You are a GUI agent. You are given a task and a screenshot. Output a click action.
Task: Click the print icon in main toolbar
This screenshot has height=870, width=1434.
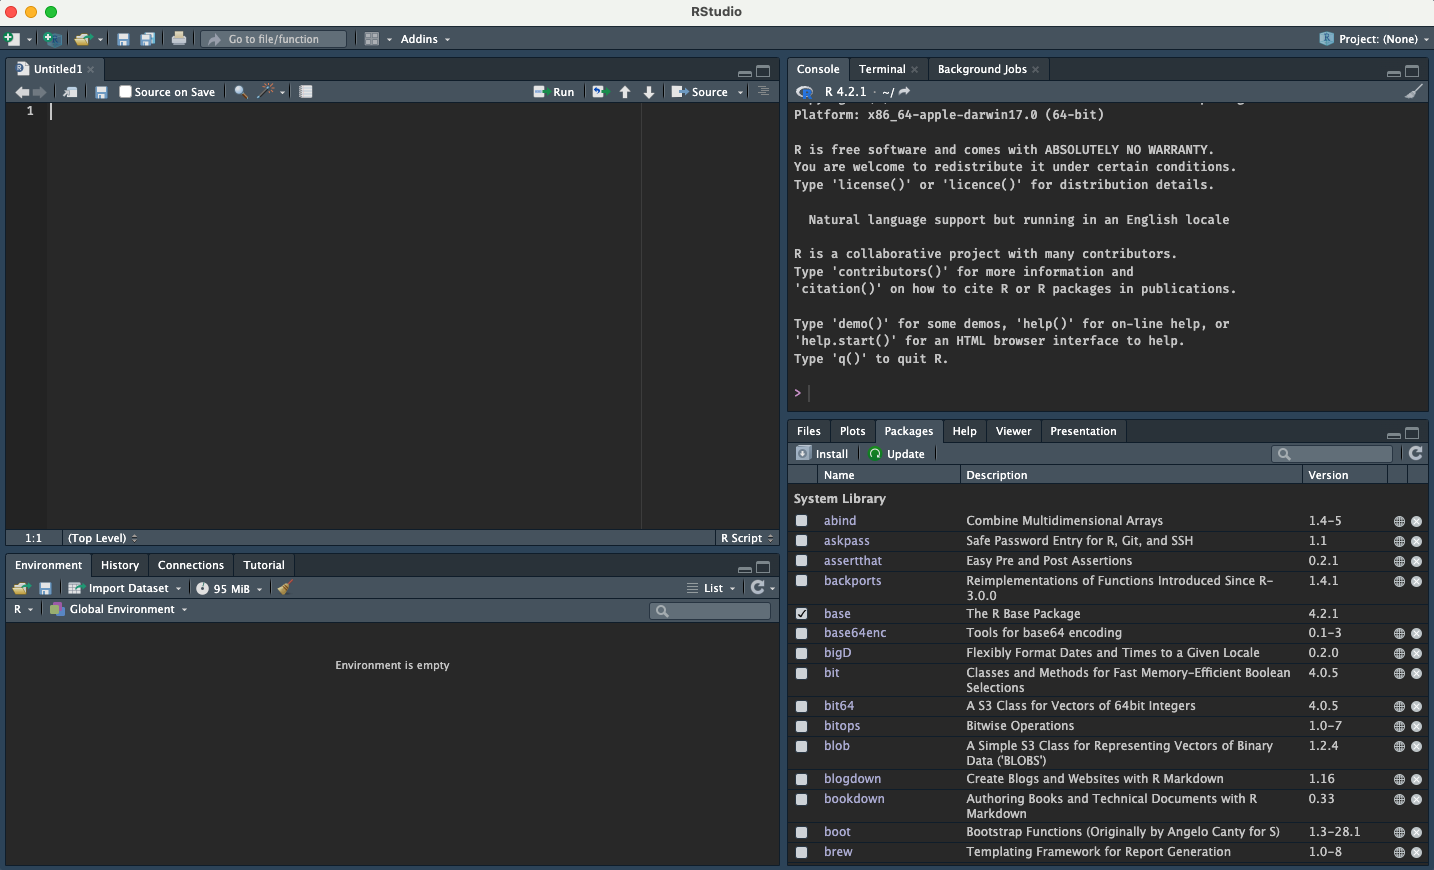point(179,39)
